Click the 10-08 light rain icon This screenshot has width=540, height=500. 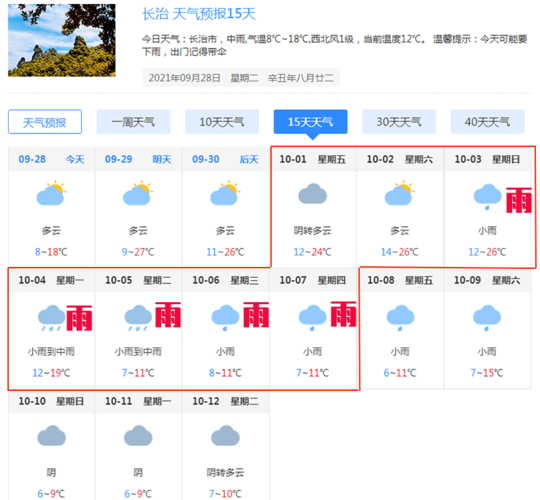pyautogui.click(x=400, y=318)
